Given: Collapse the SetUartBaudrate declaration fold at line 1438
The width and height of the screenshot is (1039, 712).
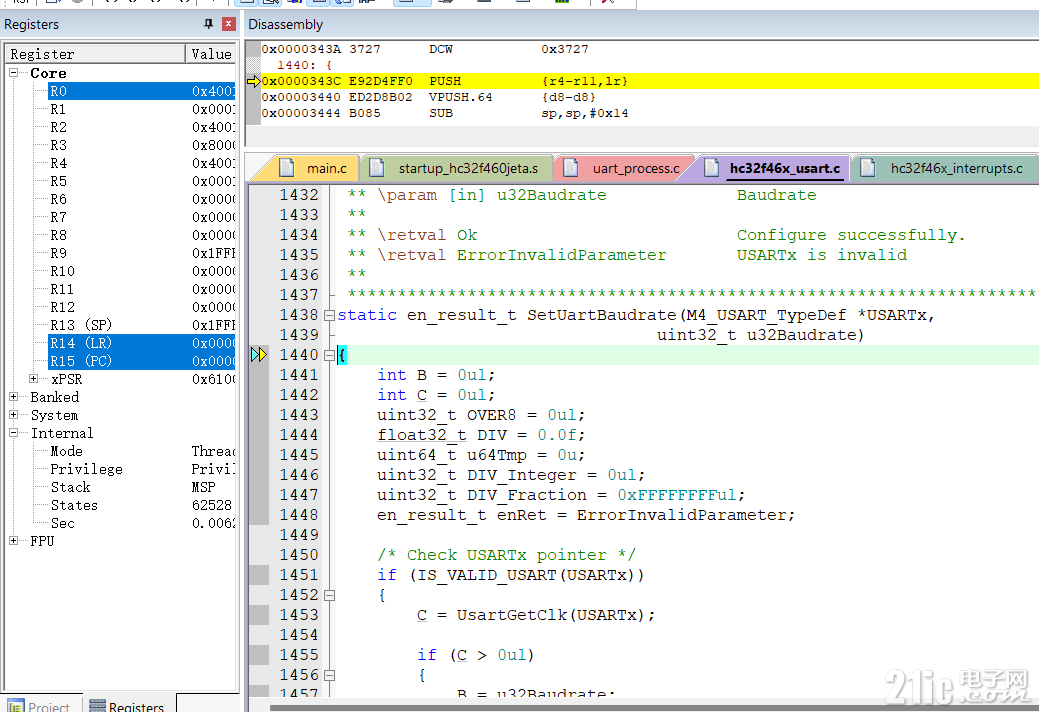Looking at the screenshot, I should coord(329,315).
